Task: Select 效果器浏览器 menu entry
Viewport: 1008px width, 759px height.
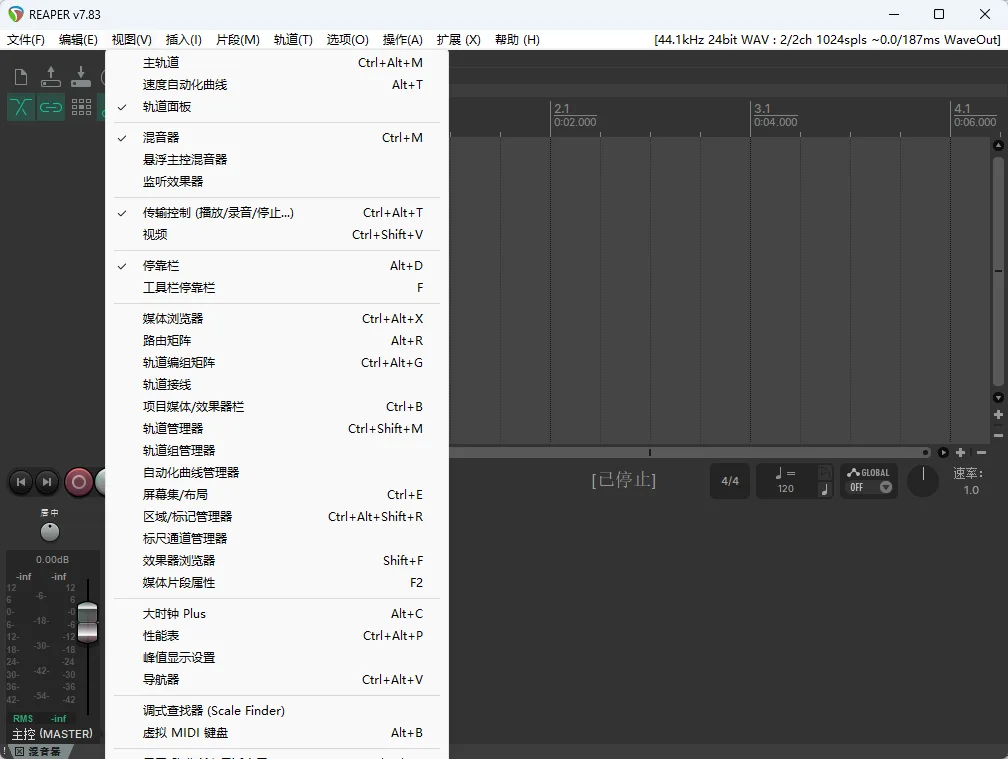Action: pyautogui.click(x=277, y=560)
